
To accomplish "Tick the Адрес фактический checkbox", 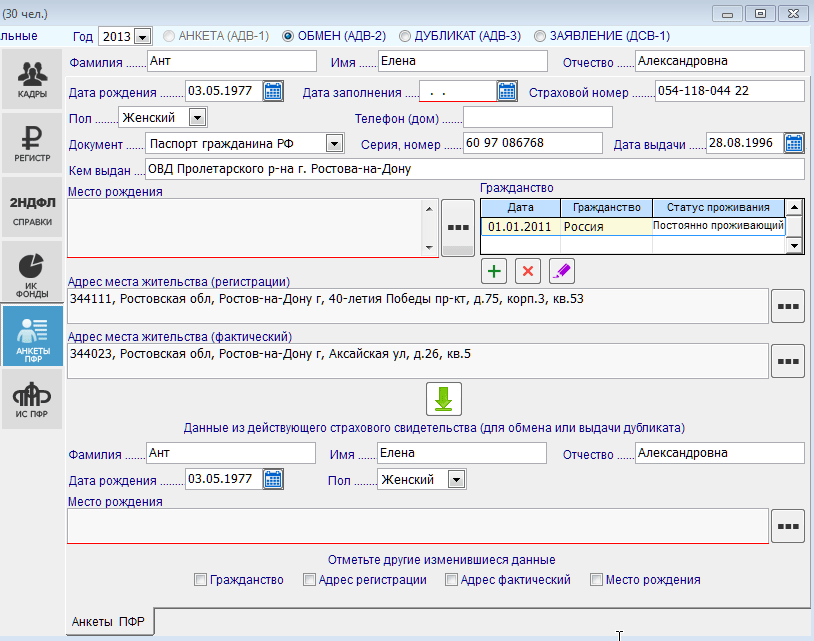I will tap(451, 579).
